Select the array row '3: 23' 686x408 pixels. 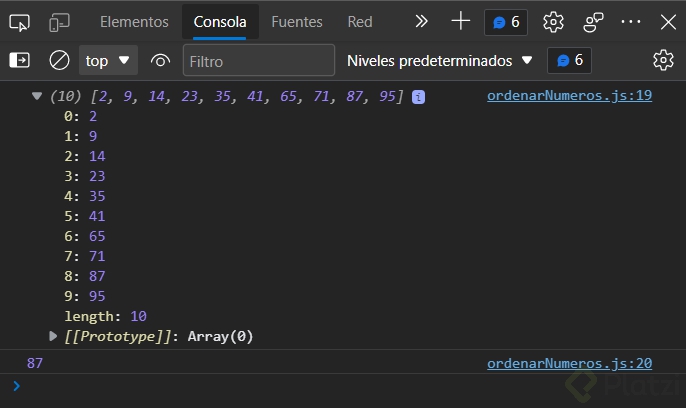point(85,176)
